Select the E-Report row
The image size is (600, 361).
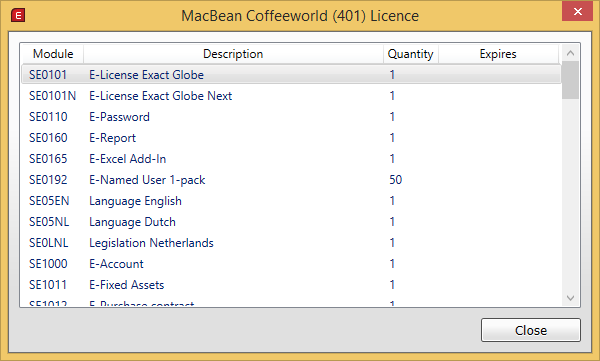[x=292, y=138]
